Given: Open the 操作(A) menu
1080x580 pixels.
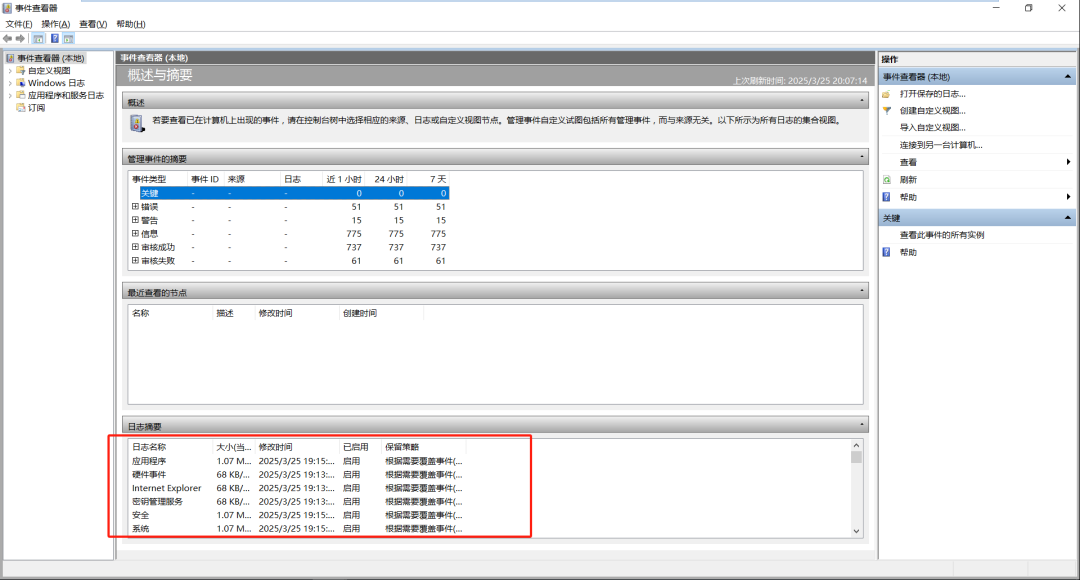Looking at the screenshot, I should [x=55, y=24].
